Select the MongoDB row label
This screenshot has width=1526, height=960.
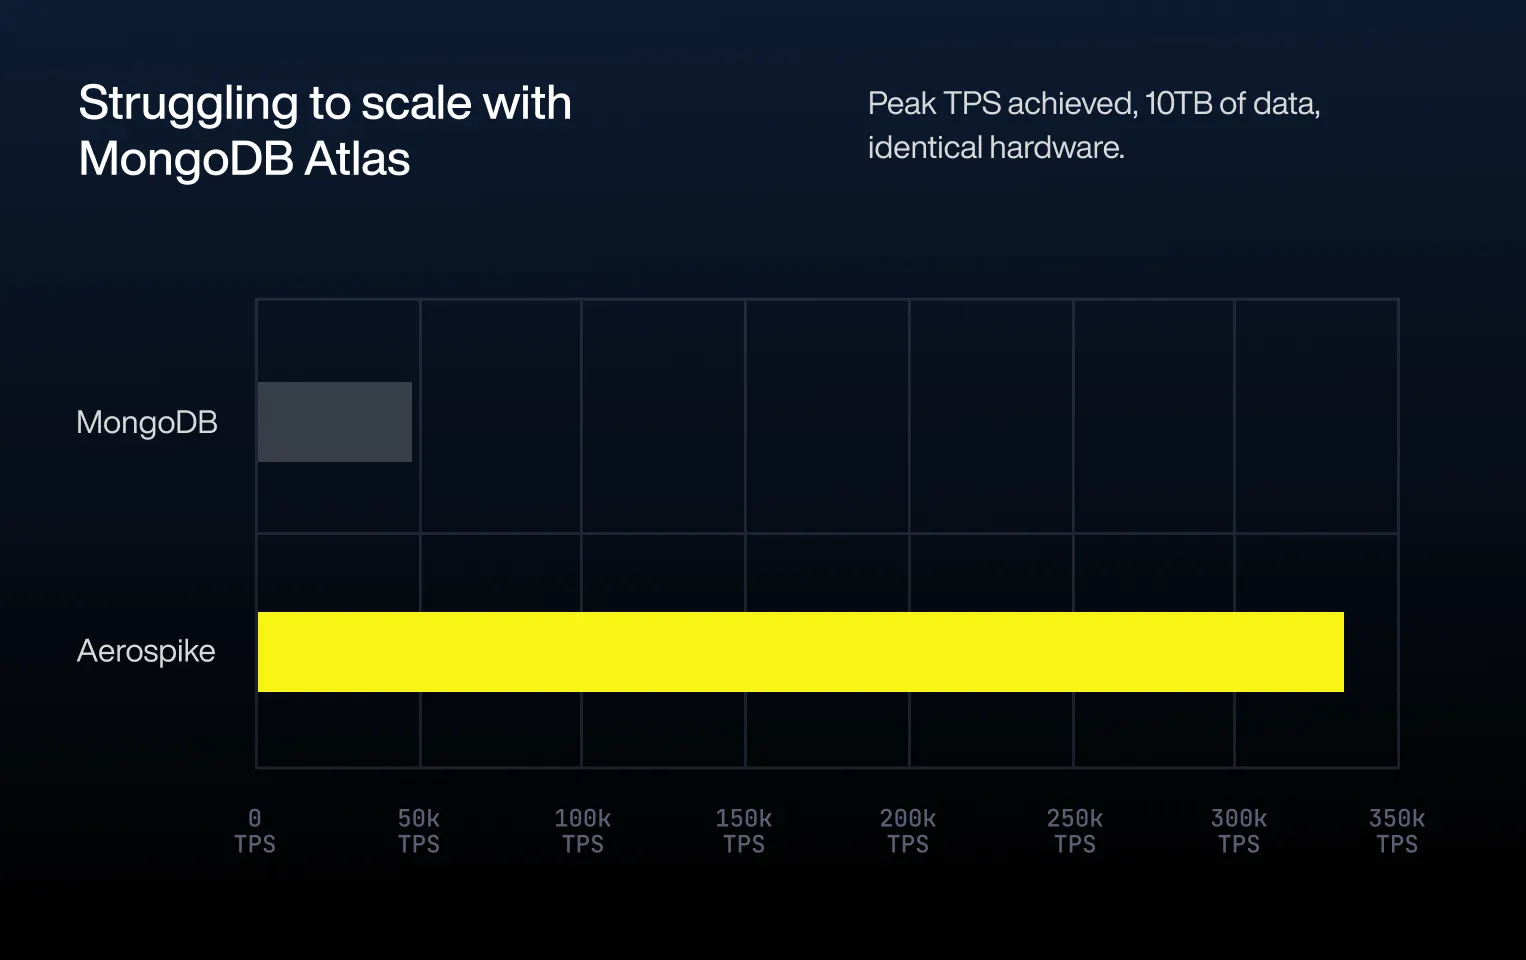pos(147,423)
